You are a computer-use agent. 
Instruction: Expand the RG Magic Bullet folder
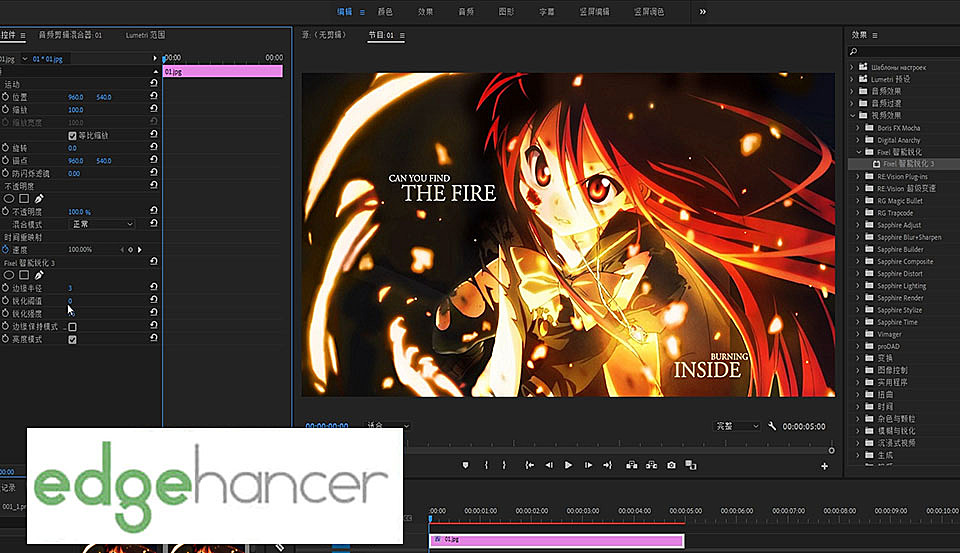click(858, 200)
